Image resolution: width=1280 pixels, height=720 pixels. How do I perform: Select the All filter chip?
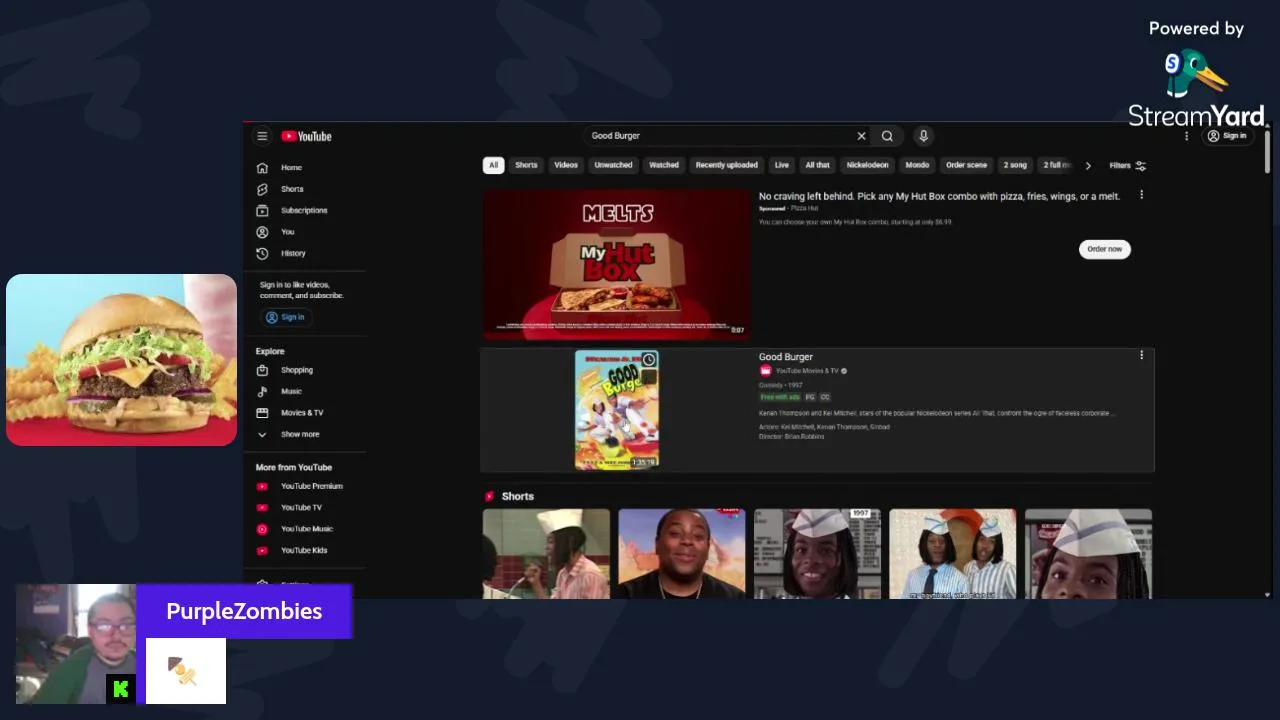coord(493,165)
